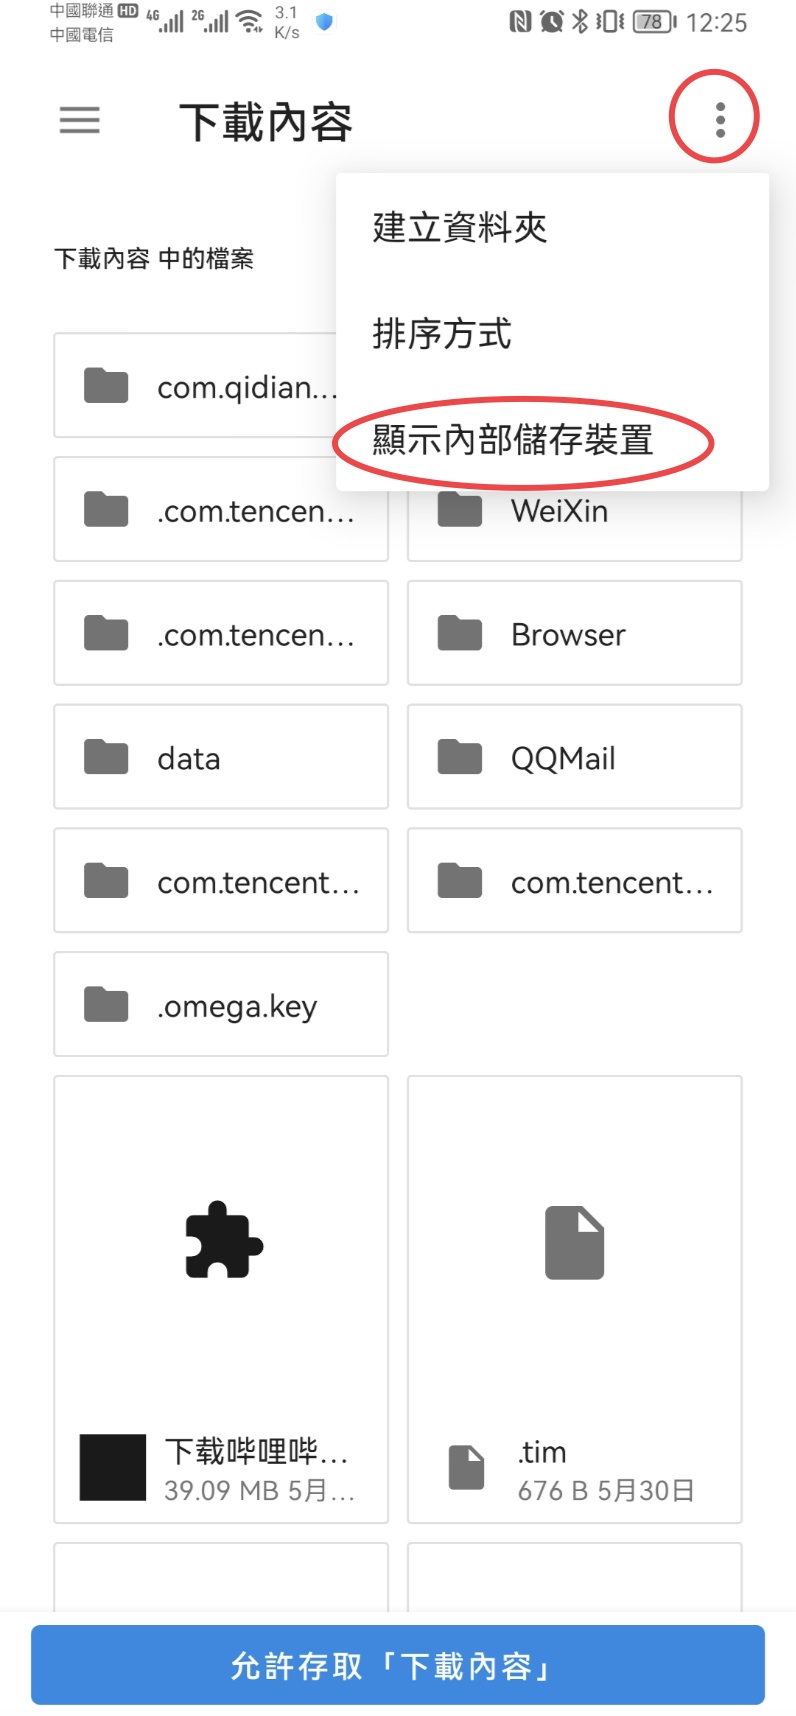Open the Browser folder
Image resolution: width=796 pixels, height=1716 pixels.
click(574, 633)
